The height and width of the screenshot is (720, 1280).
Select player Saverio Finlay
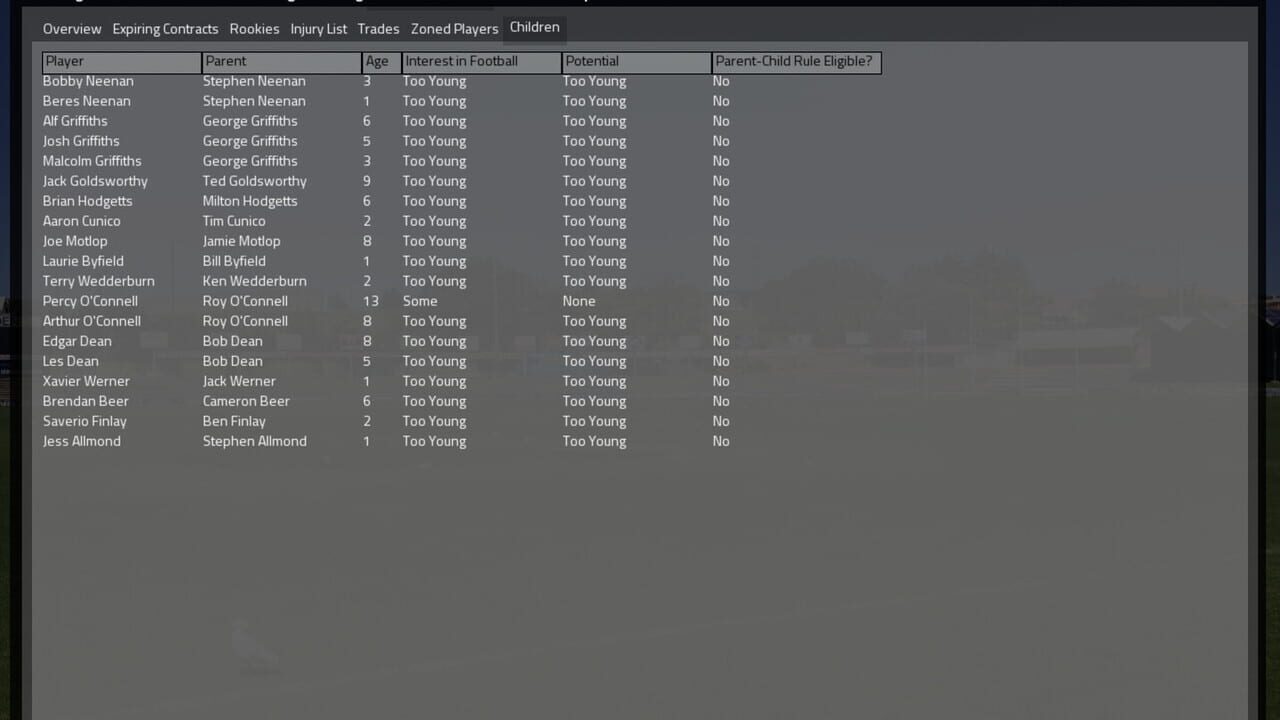coord(85,421)
